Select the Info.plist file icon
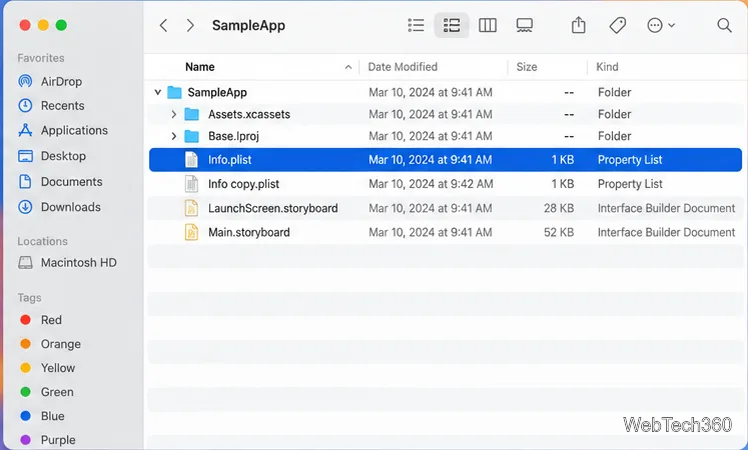Screen dimensions: 748x450 pyautogui.click(x=191, y=159)
